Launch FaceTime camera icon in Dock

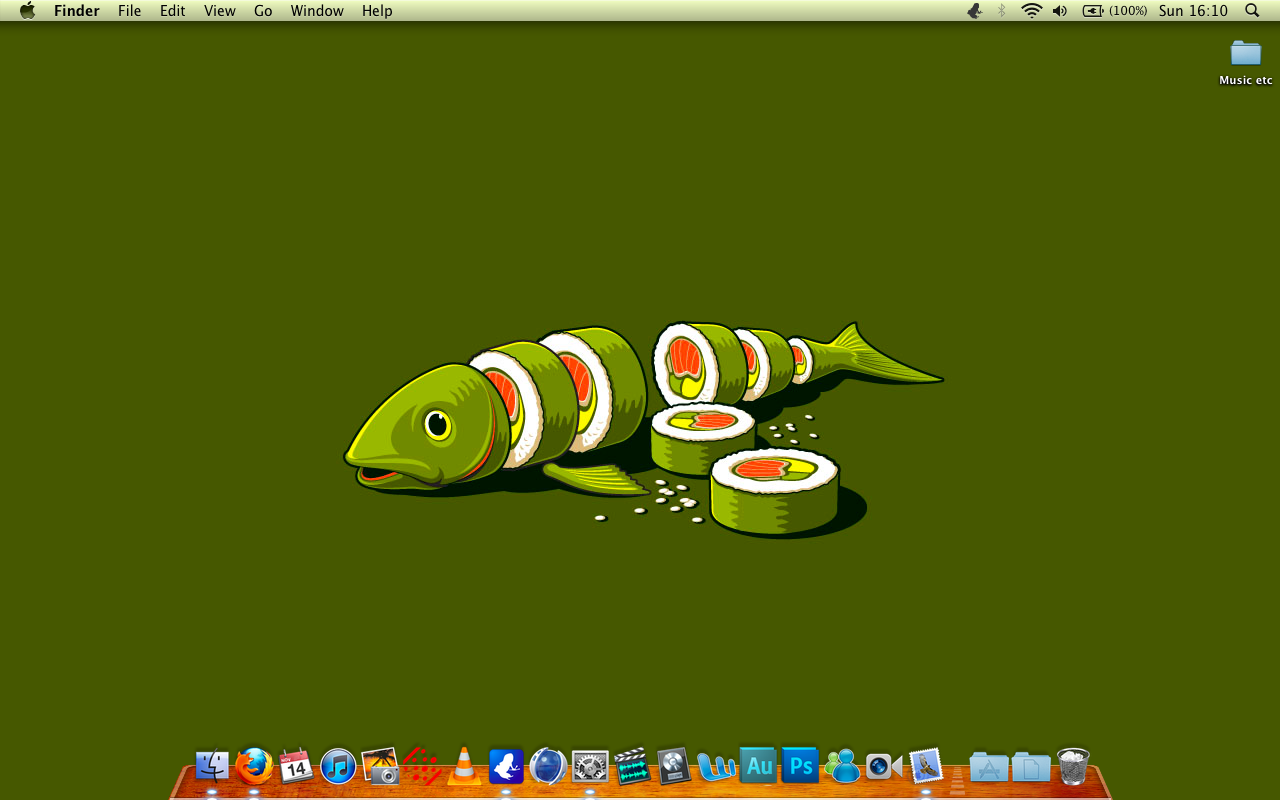[x=884, y=767]
